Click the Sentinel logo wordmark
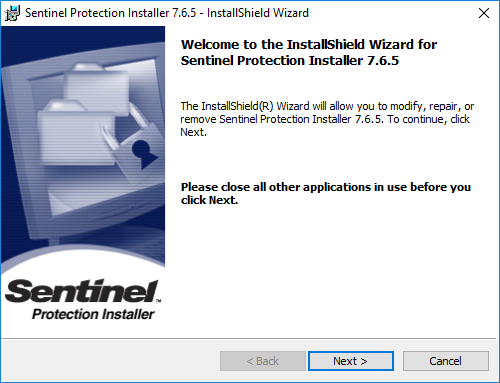Viewport: 500px width, 383px height. tap(81, 291)
